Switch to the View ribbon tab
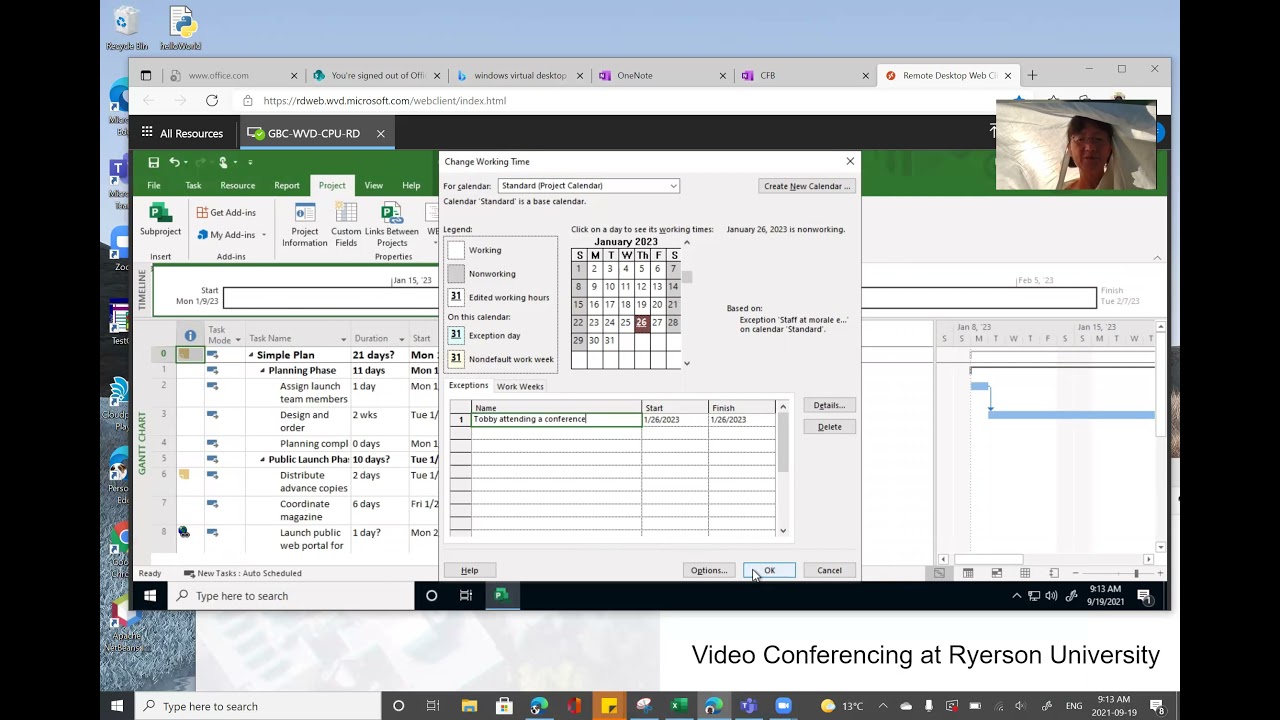This screenshot has height=720, width=1280. pos(373,185)
